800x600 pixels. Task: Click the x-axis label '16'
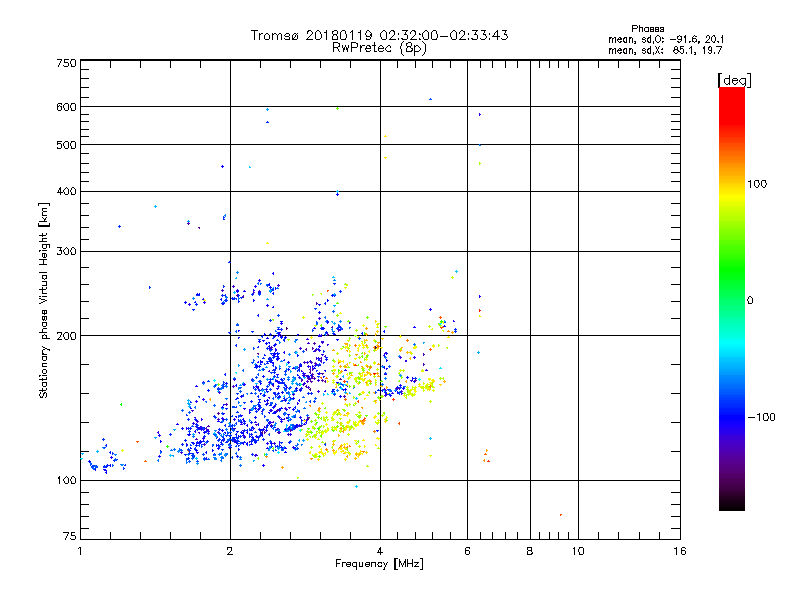pos(680,551)
